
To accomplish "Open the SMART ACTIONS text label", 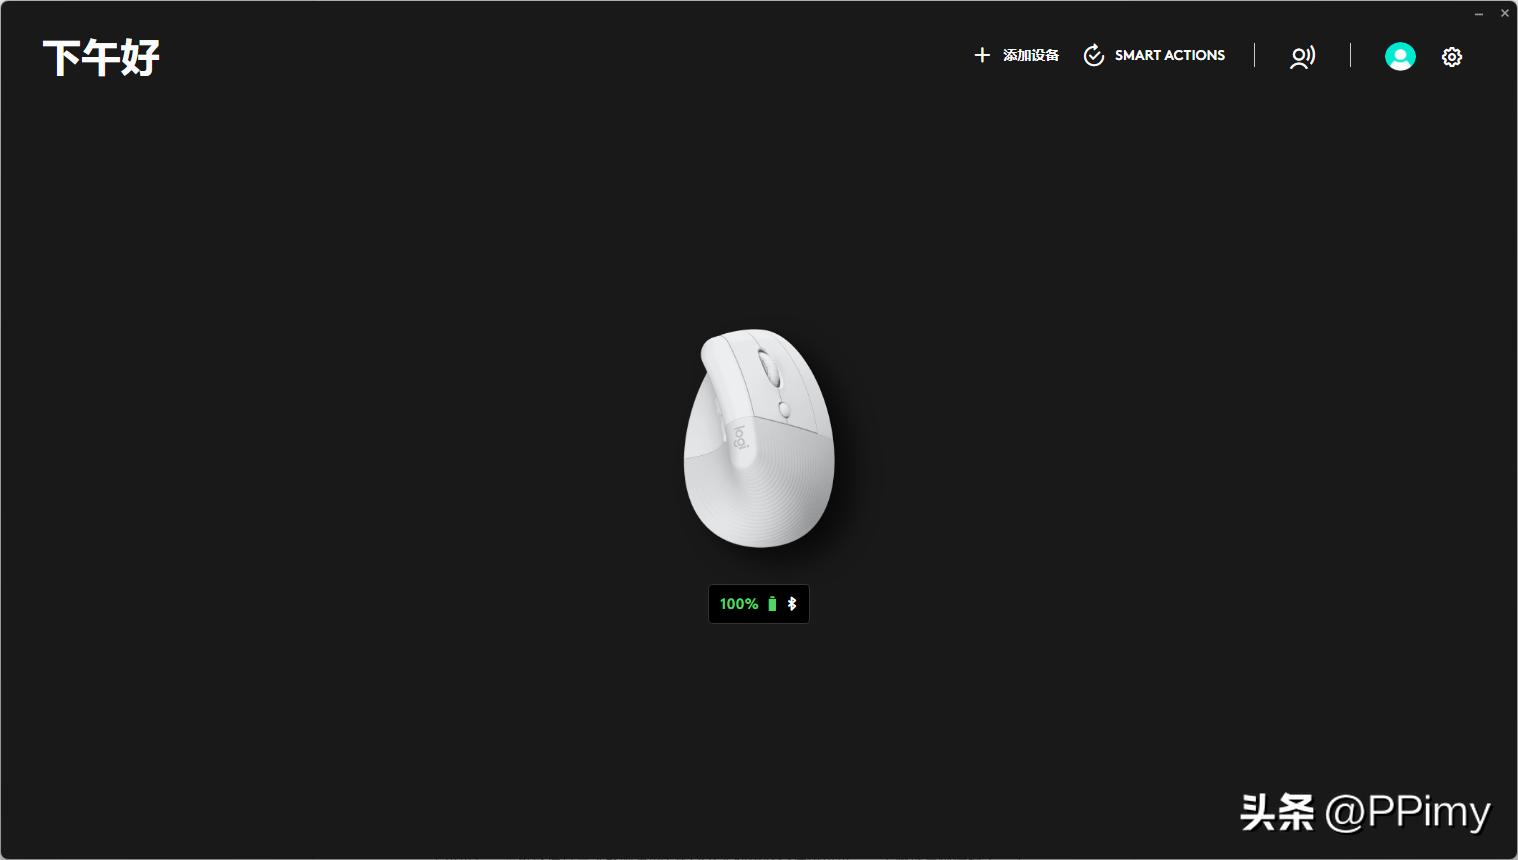I will tap(1169, 55).
